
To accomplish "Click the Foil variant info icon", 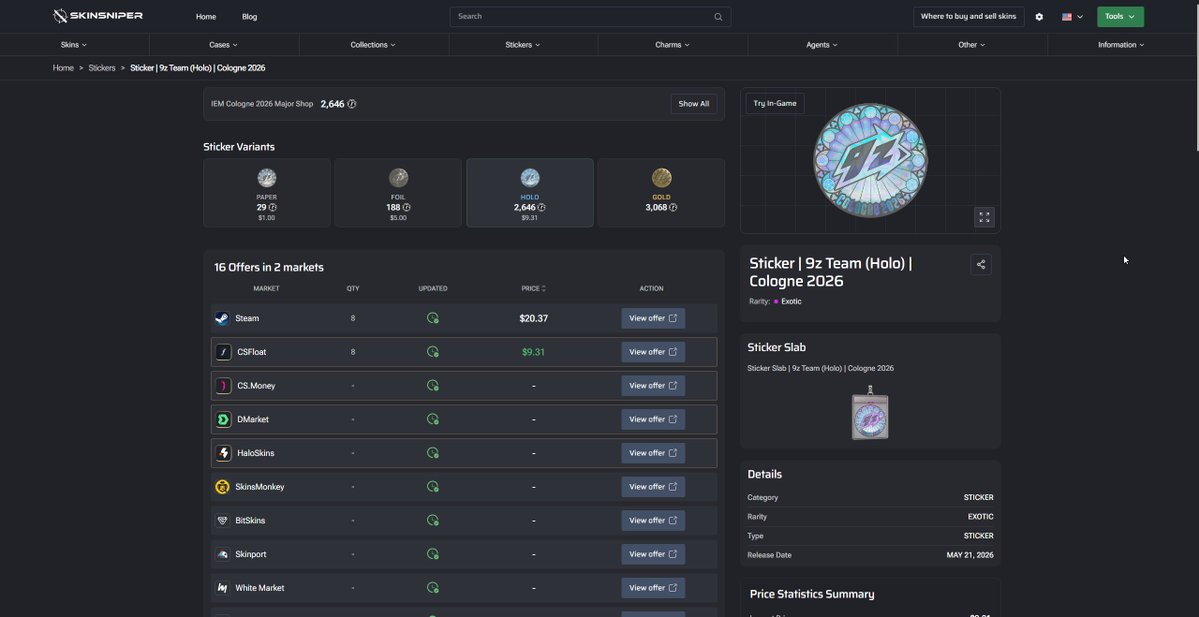I will coord(407,207).
